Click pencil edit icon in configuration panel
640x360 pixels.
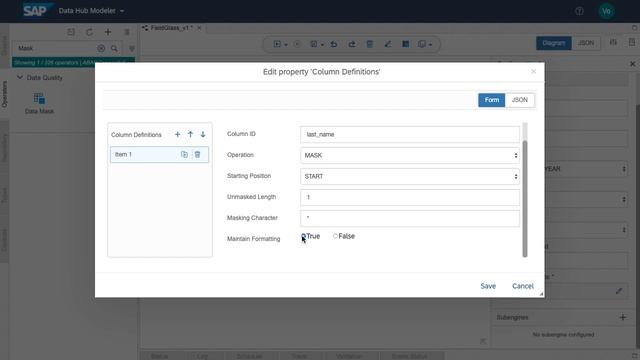coord(619,291)
